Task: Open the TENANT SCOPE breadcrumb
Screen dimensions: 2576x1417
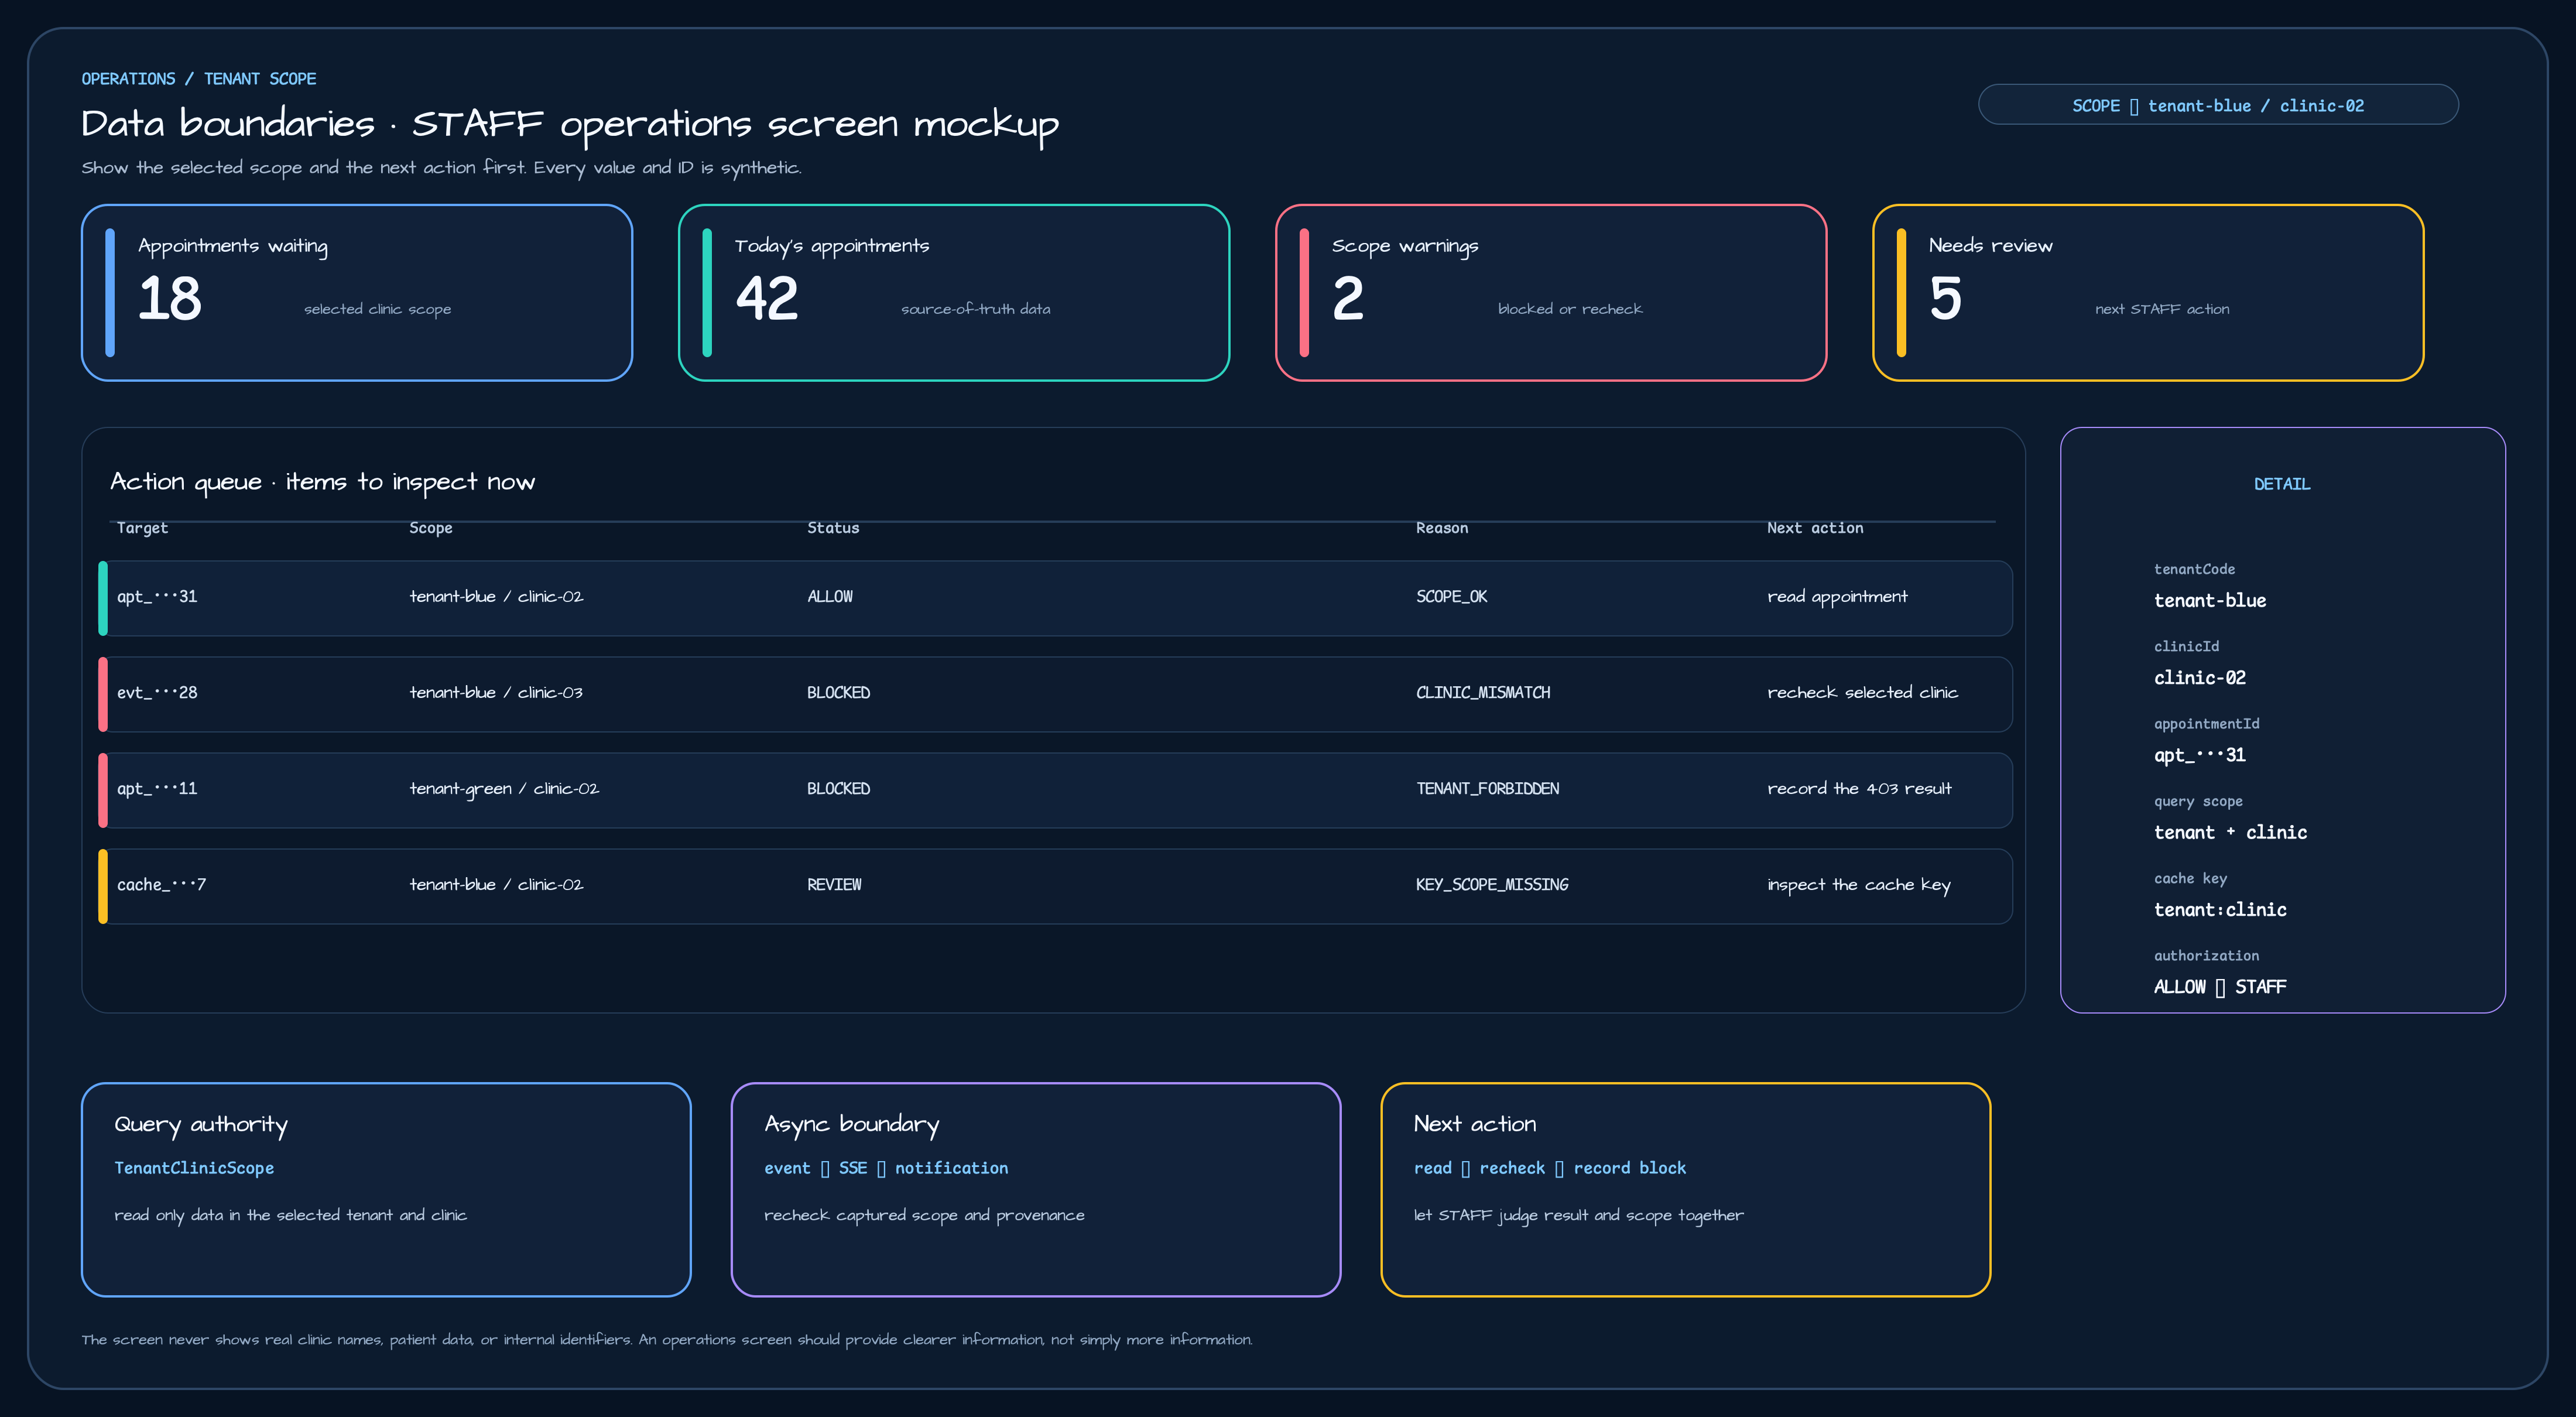Action: pyautogui.click(x=260, y=79)
